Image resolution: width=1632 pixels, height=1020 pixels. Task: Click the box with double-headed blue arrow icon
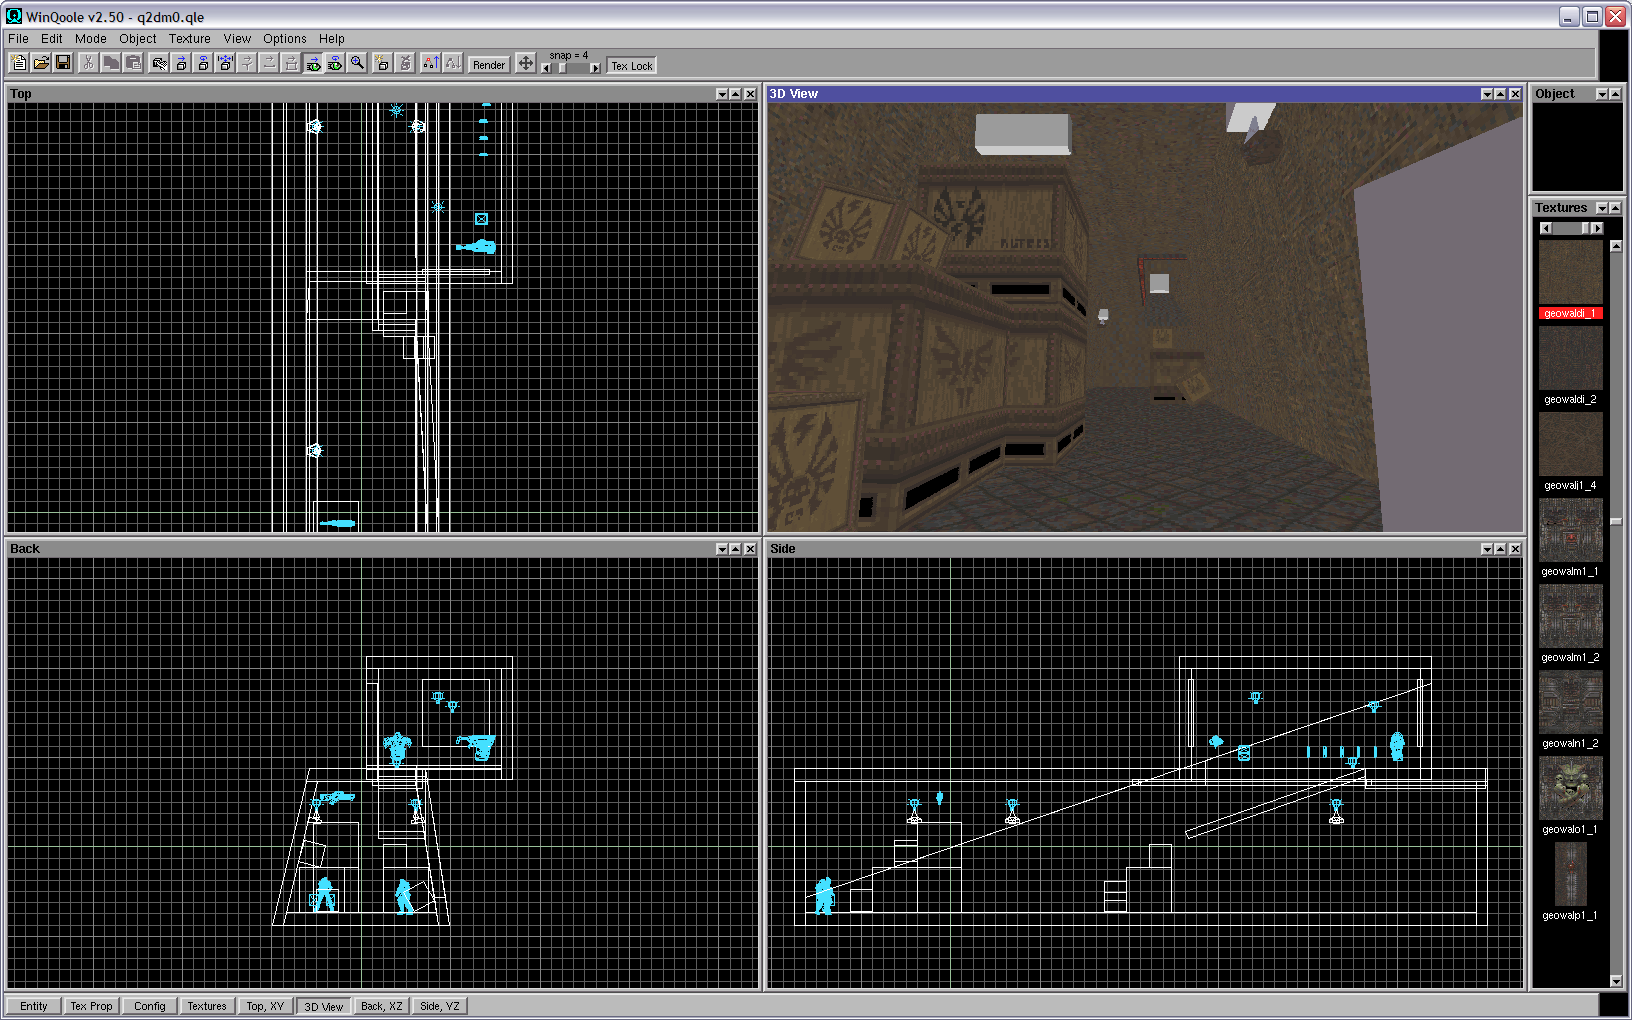tap(225, 63)
